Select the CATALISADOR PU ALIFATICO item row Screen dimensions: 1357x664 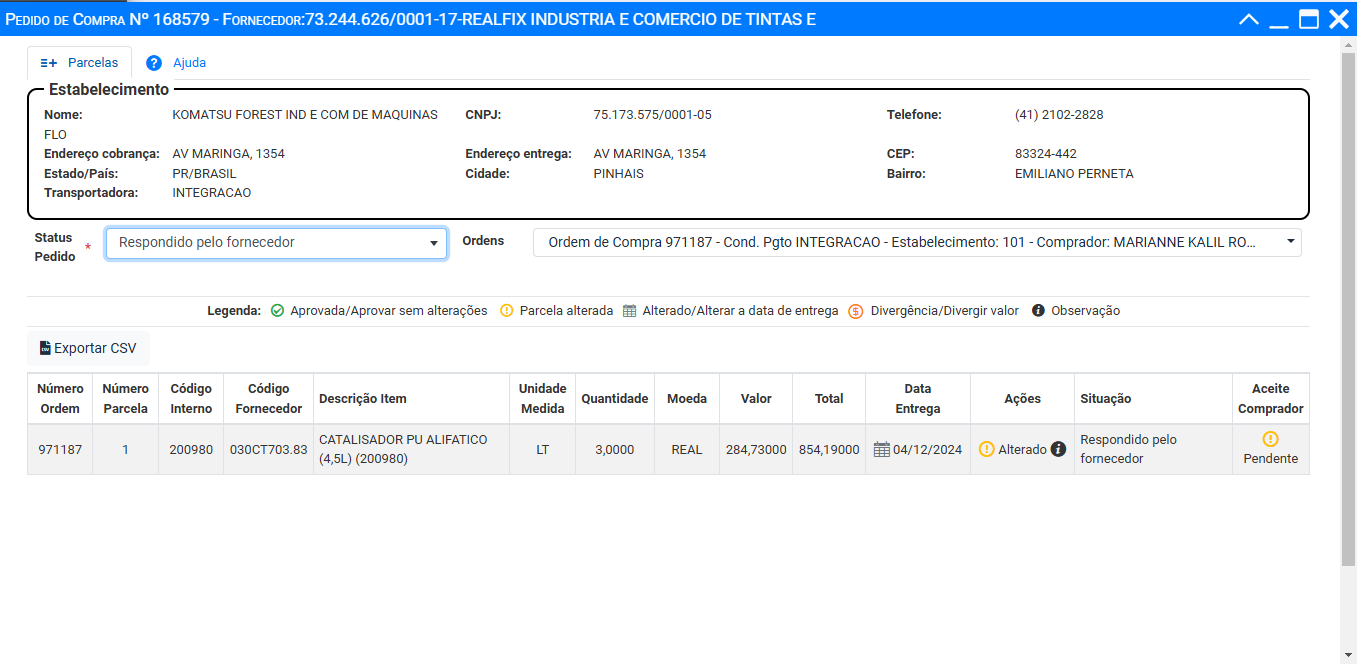click(410, 449)
